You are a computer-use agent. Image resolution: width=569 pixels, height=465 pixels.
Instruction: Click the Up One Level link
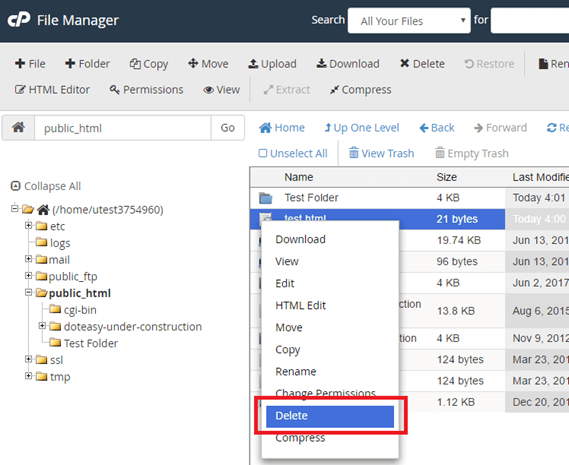[362, 128]
